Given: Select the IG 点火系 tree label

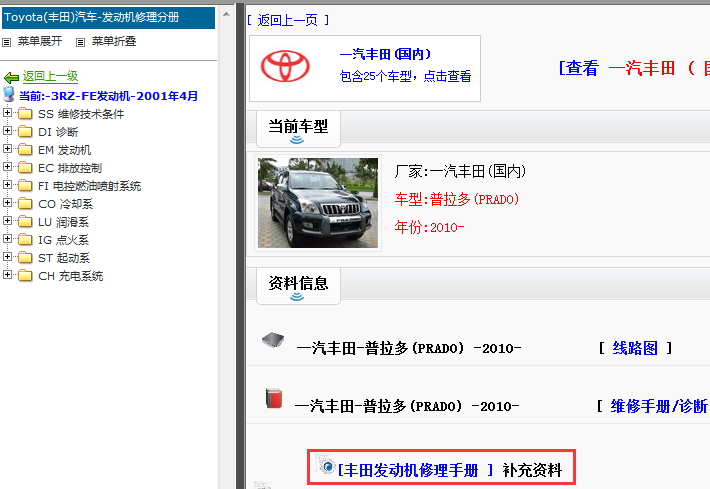Looking at the screenshot, I should coord(63,240).
